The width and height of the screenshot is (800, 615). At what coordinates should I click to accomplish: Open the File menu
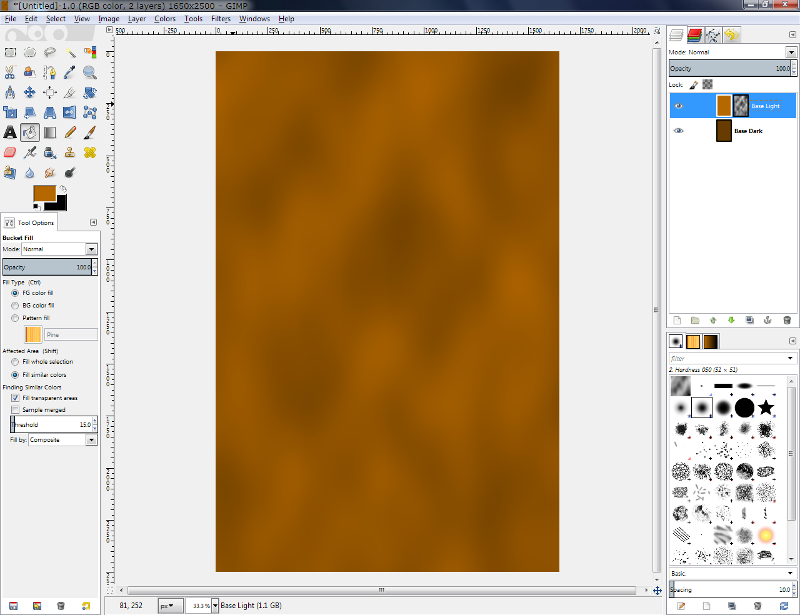[10, 18]
